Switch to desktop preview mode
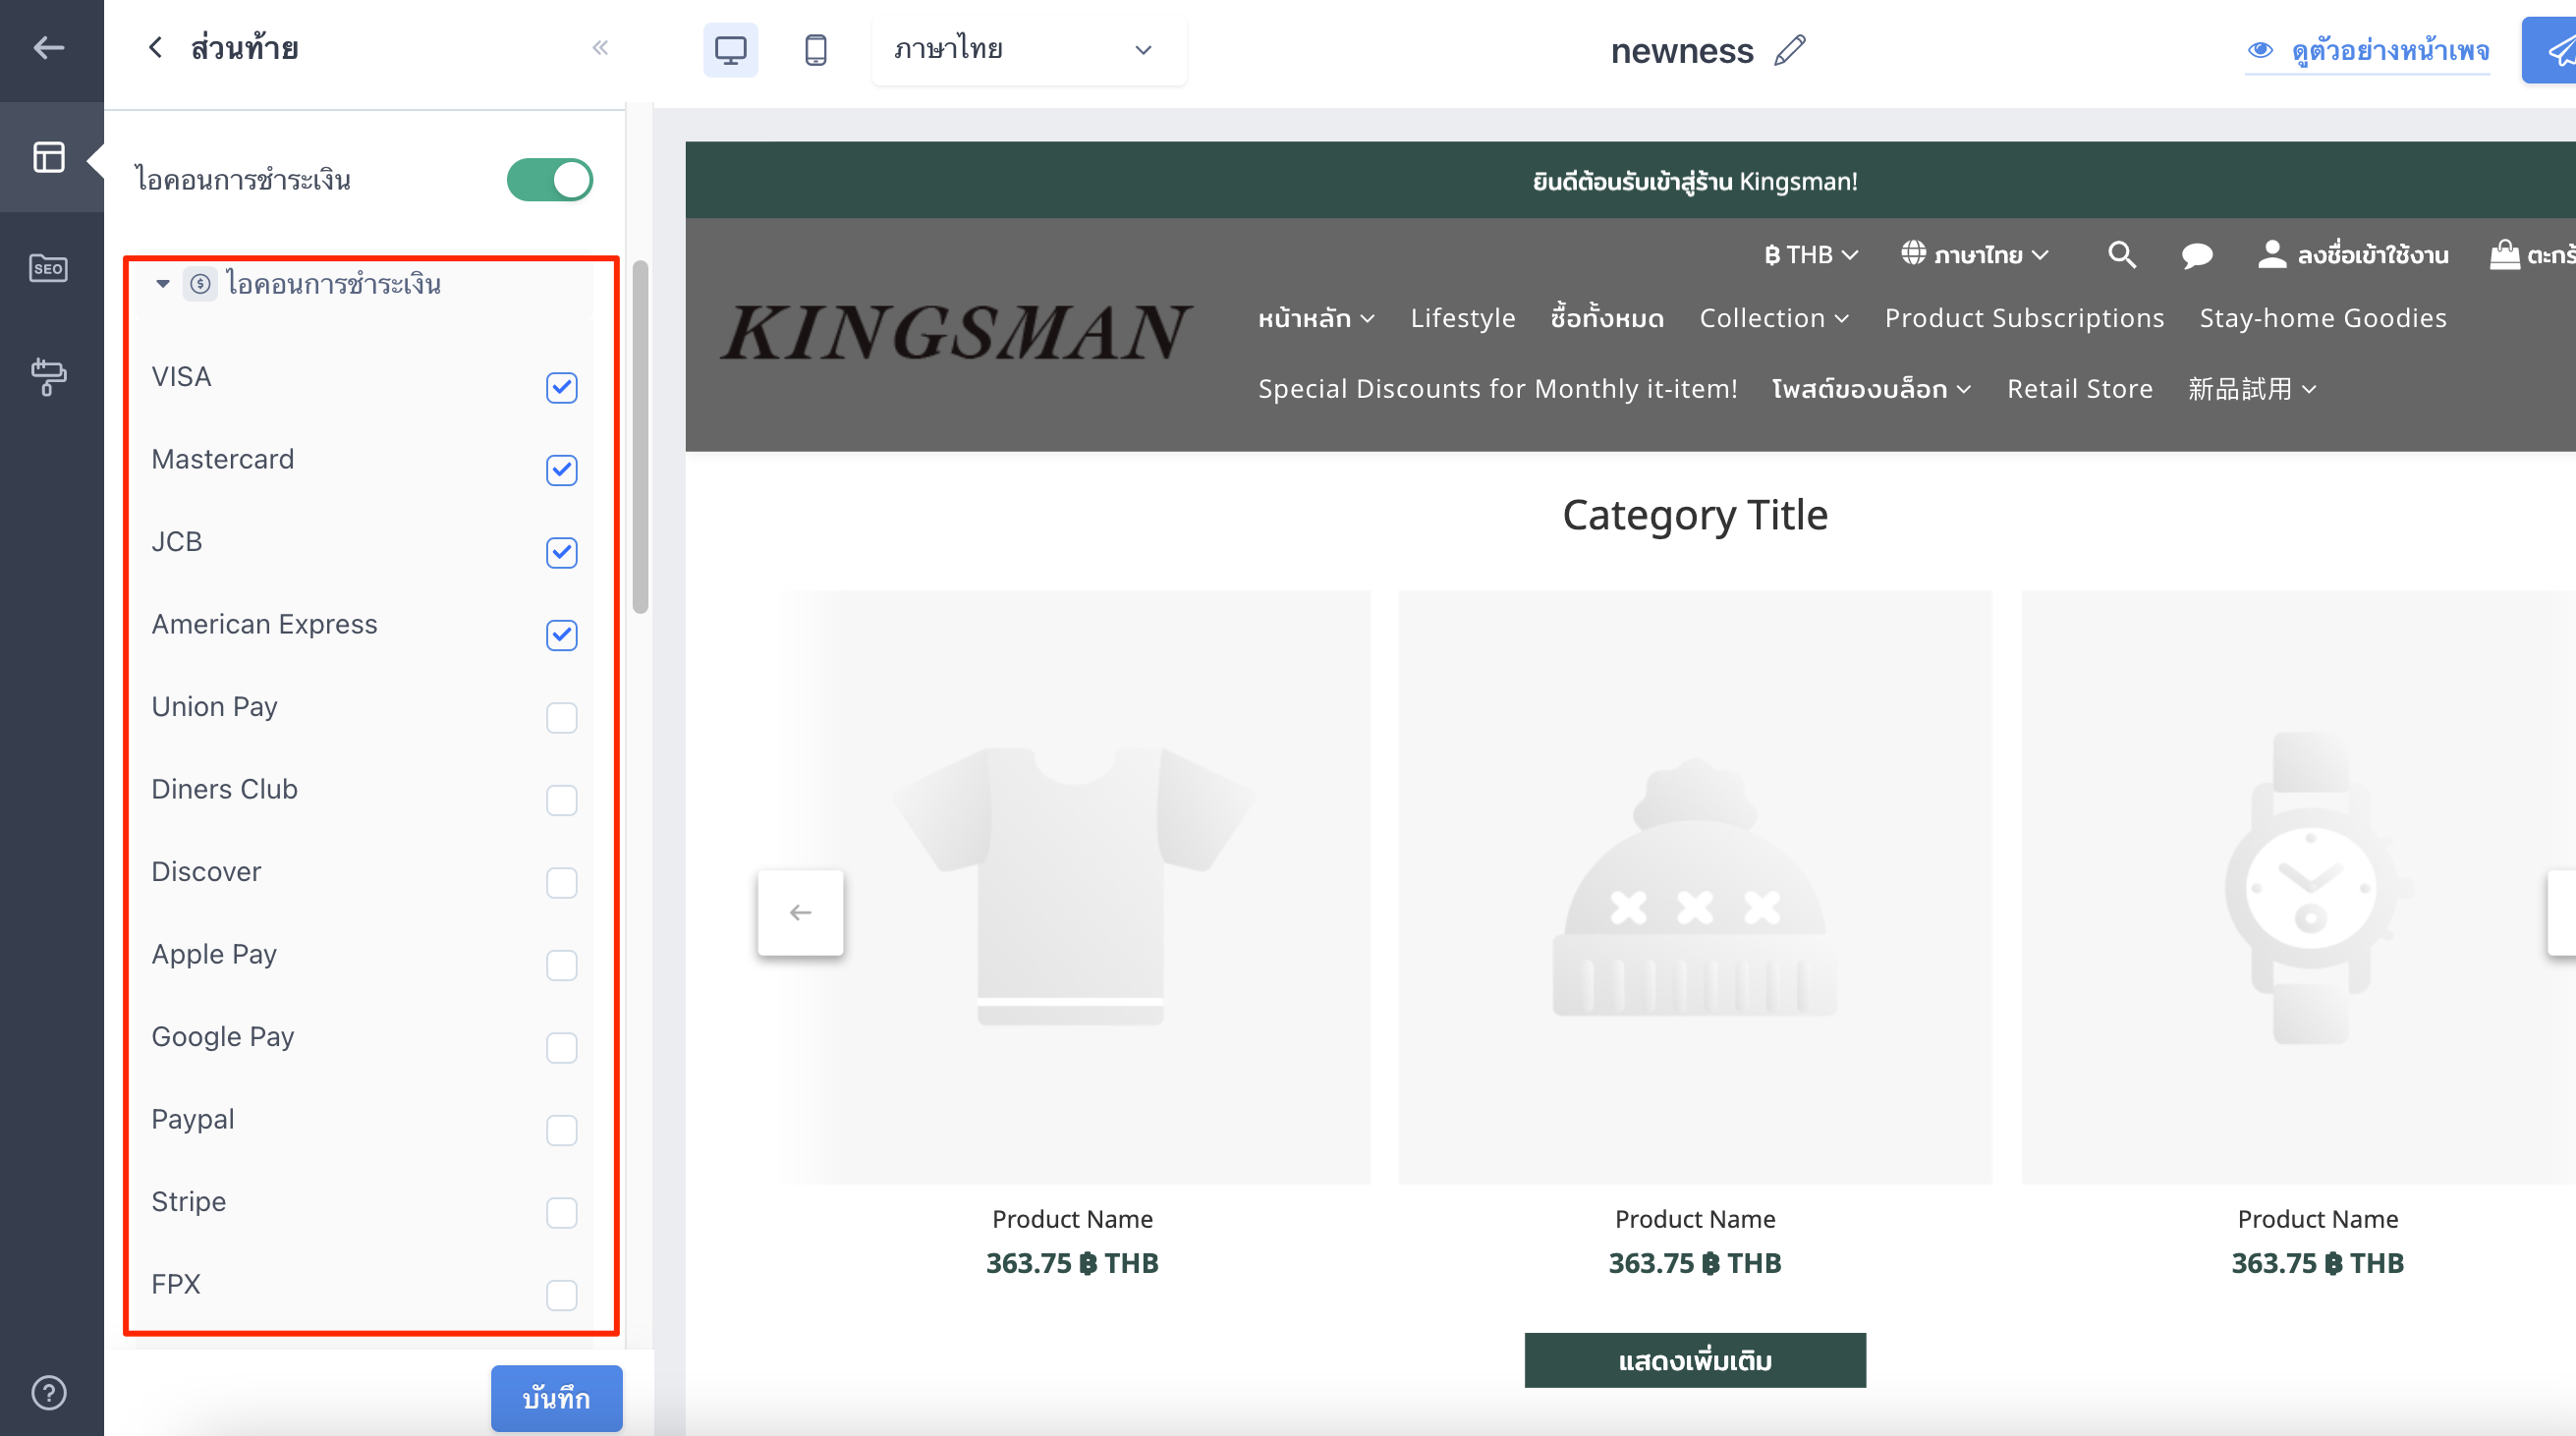The height and width of the screenshot is (1436, 2576). coord(730,49)
